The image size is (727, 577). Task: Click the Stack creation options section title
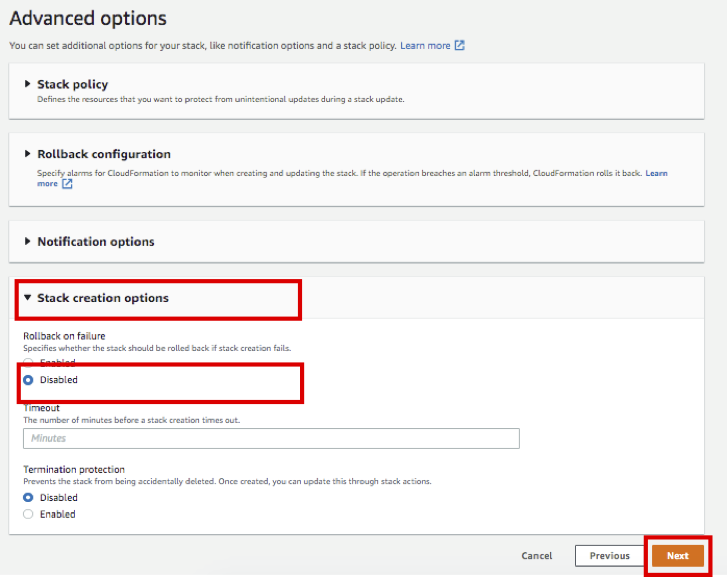pos(103,298)
